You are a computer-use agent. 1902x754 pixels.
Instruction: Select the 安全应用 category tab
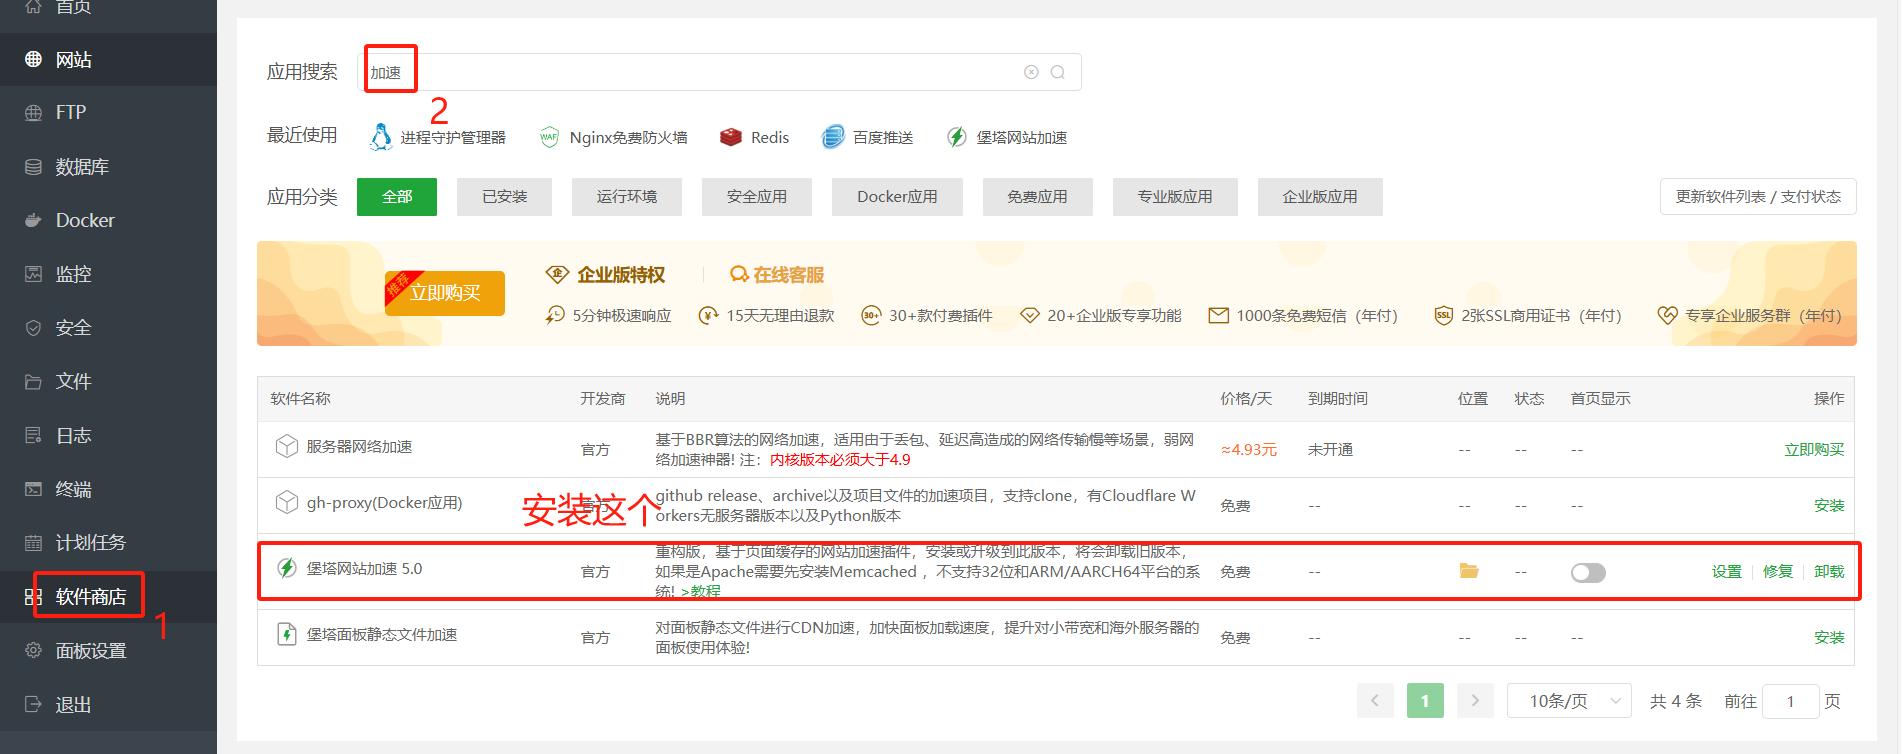(x=757, y=197)
